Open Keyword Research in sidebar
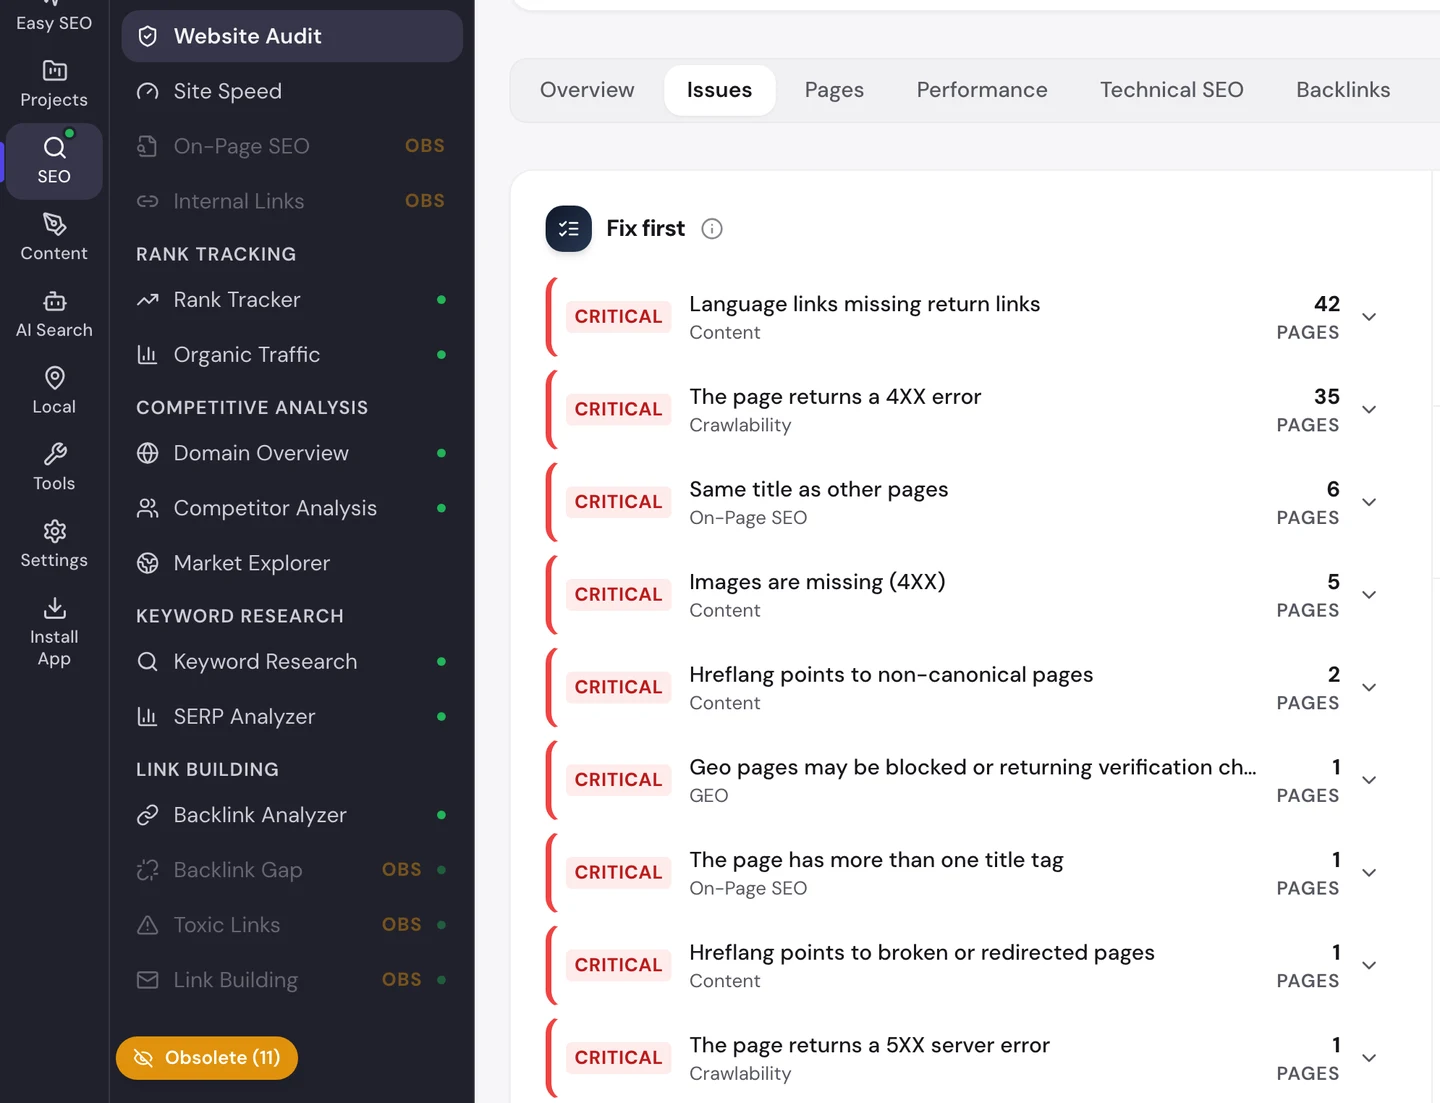 pyautogui.click(x=292, y=662)
